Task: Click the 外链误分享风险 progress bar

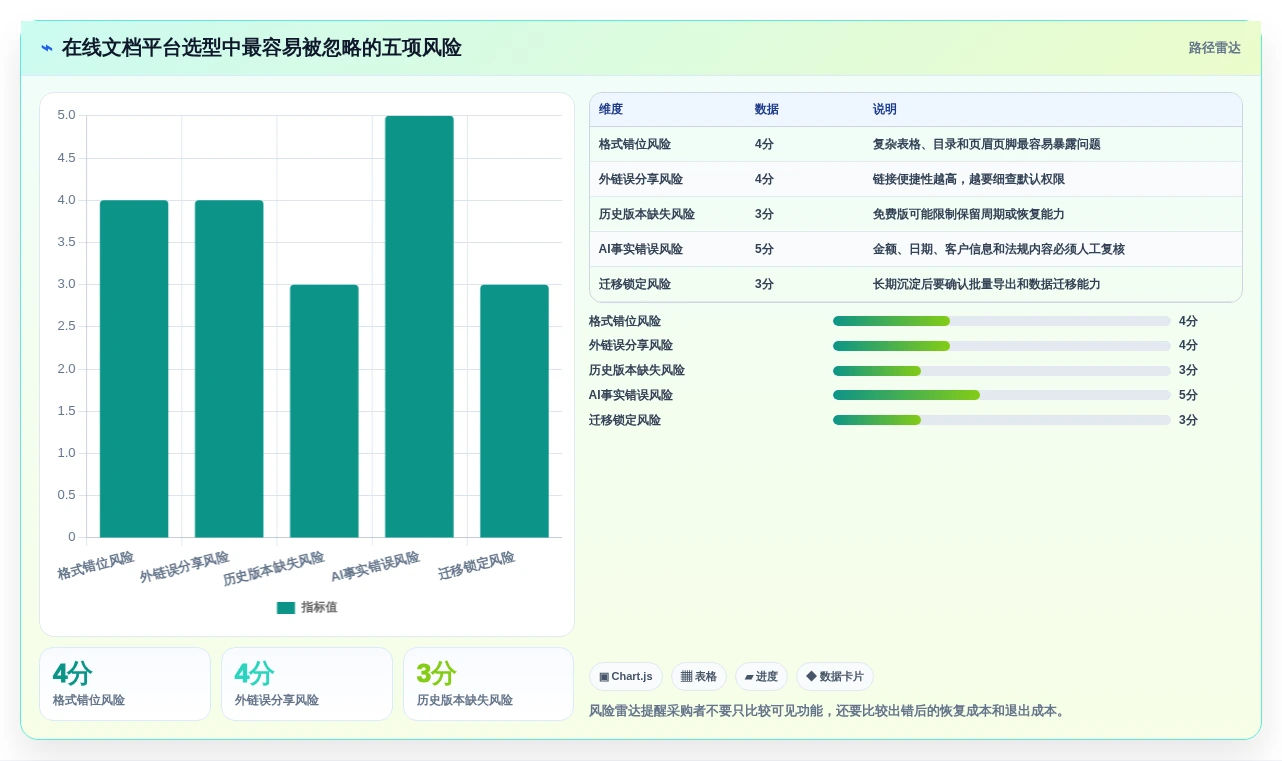Action: (x=1001, y=346)
